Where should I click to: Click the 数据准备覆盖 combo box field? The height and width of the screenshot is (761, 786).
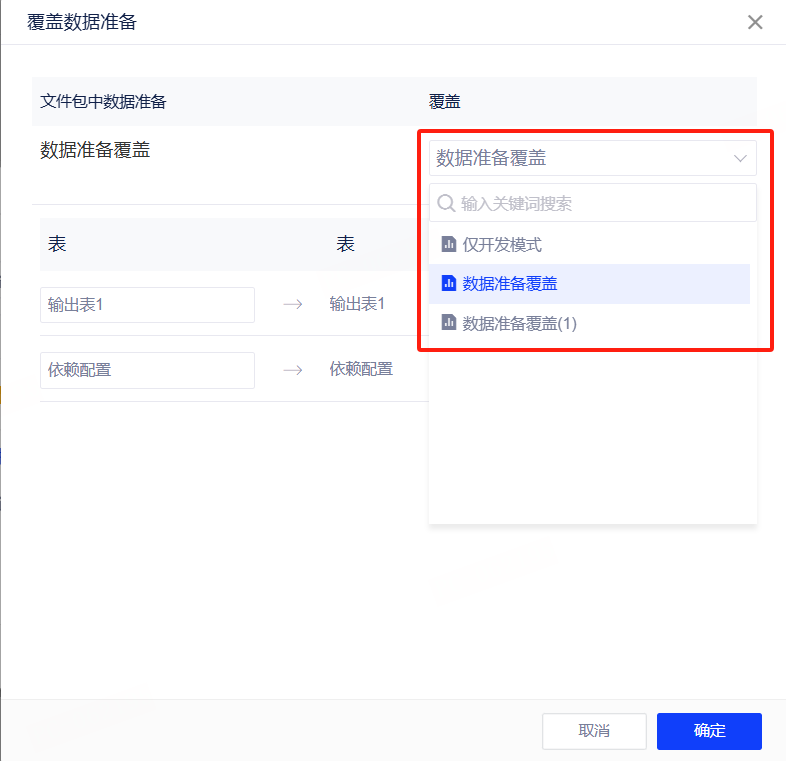580,158
